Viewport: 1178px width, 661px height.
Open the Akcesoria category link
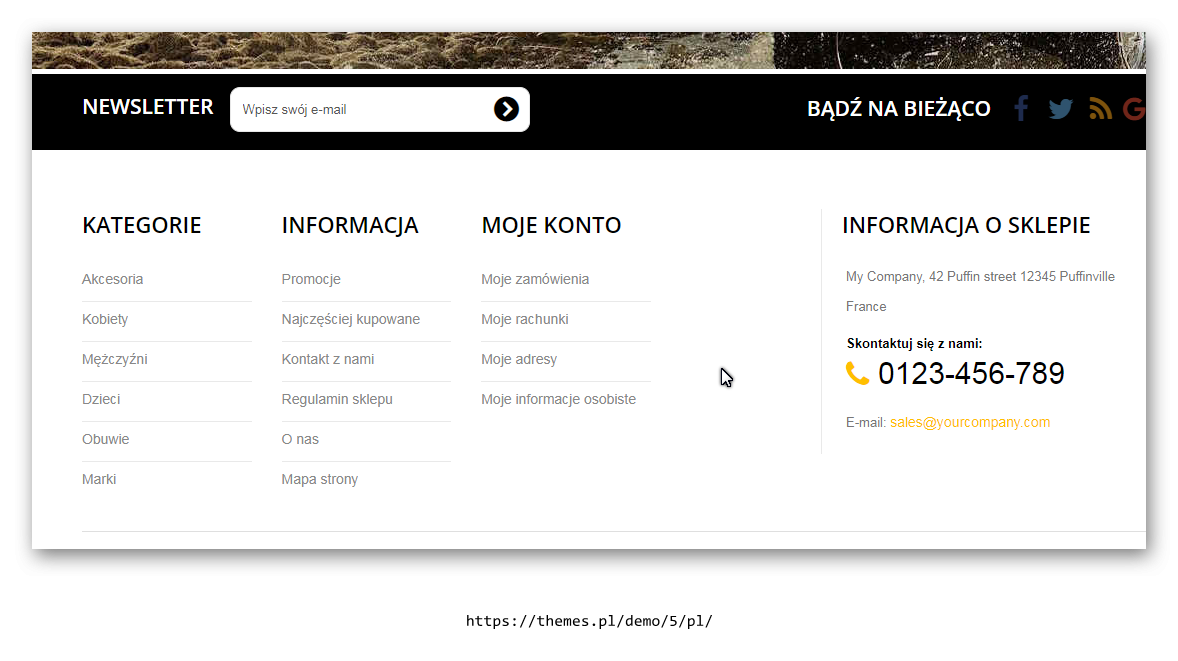click(113, 279)
